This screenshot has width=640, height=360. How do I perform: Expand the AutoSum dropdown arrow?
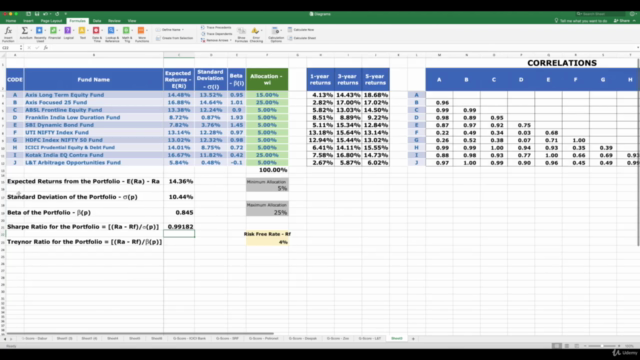(31, 31)
